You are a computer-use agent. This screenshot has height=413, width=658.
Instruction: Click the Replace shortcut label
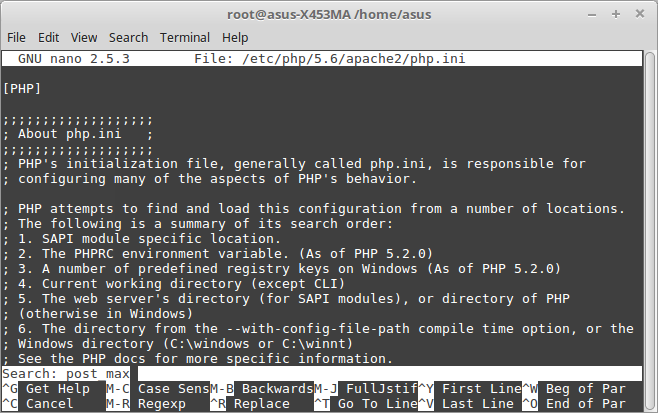tap(261, 403)
